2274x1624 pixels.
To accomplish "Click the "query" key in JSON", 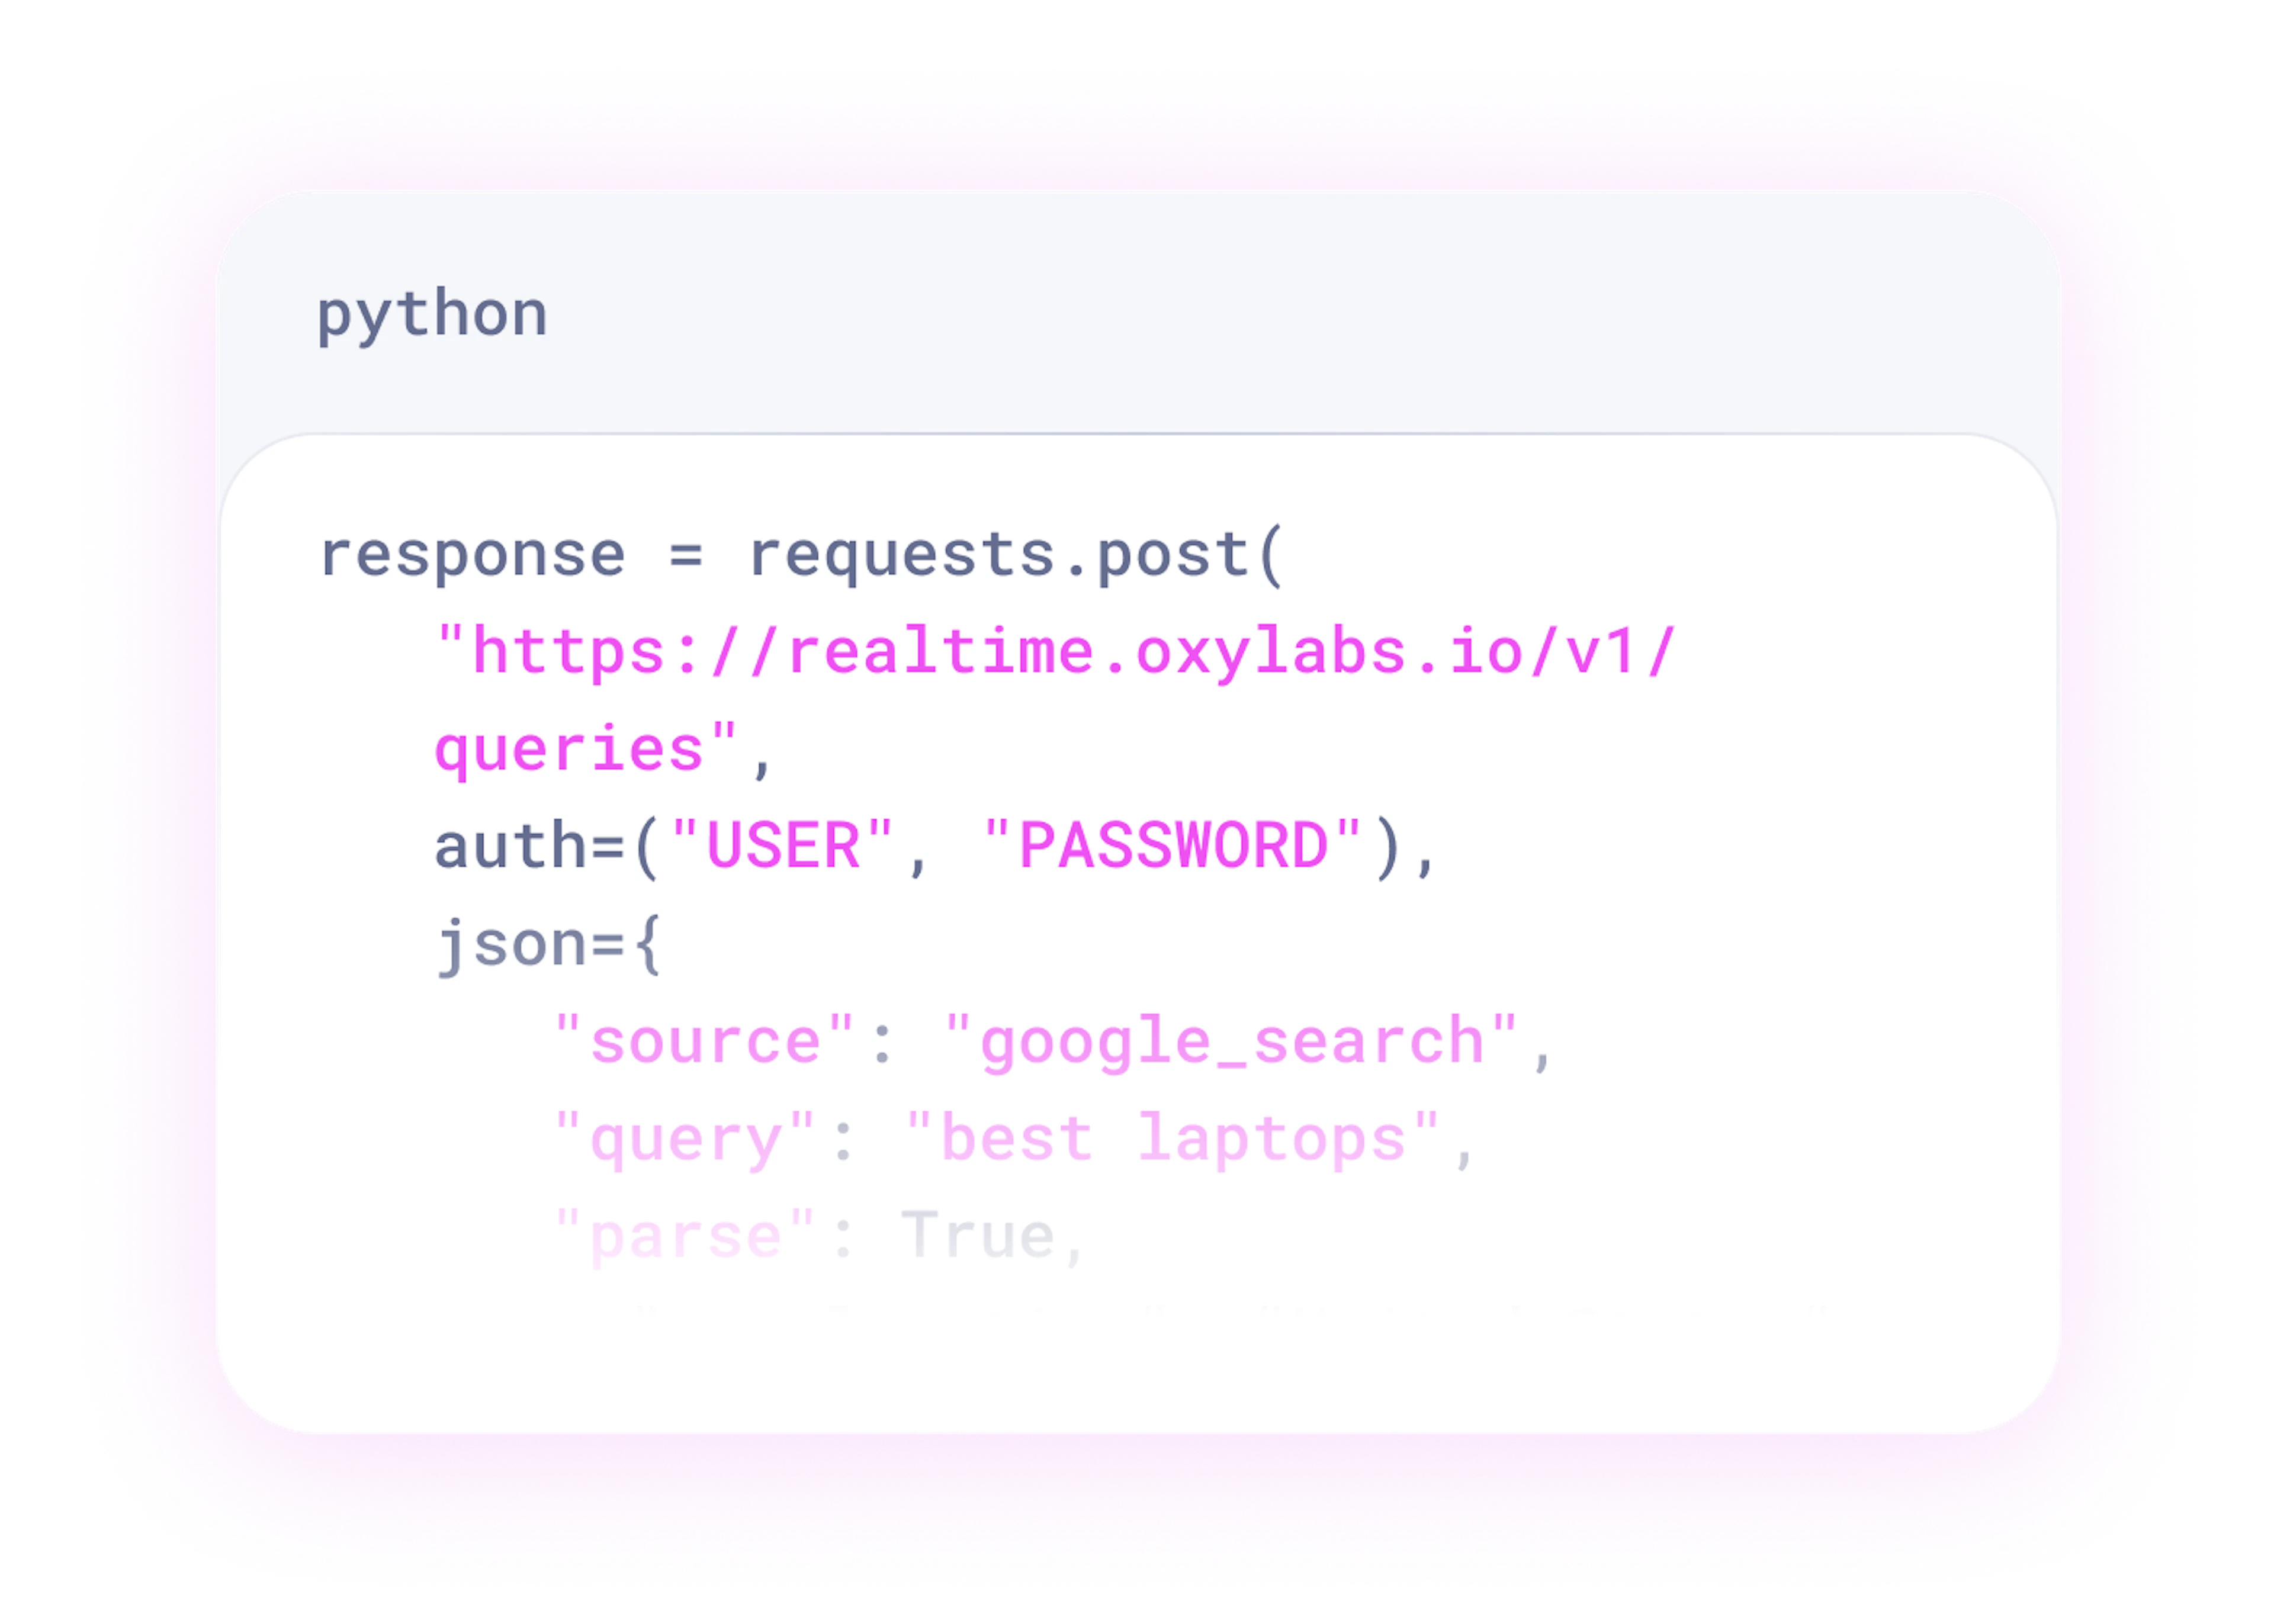I will (685, 1140).
